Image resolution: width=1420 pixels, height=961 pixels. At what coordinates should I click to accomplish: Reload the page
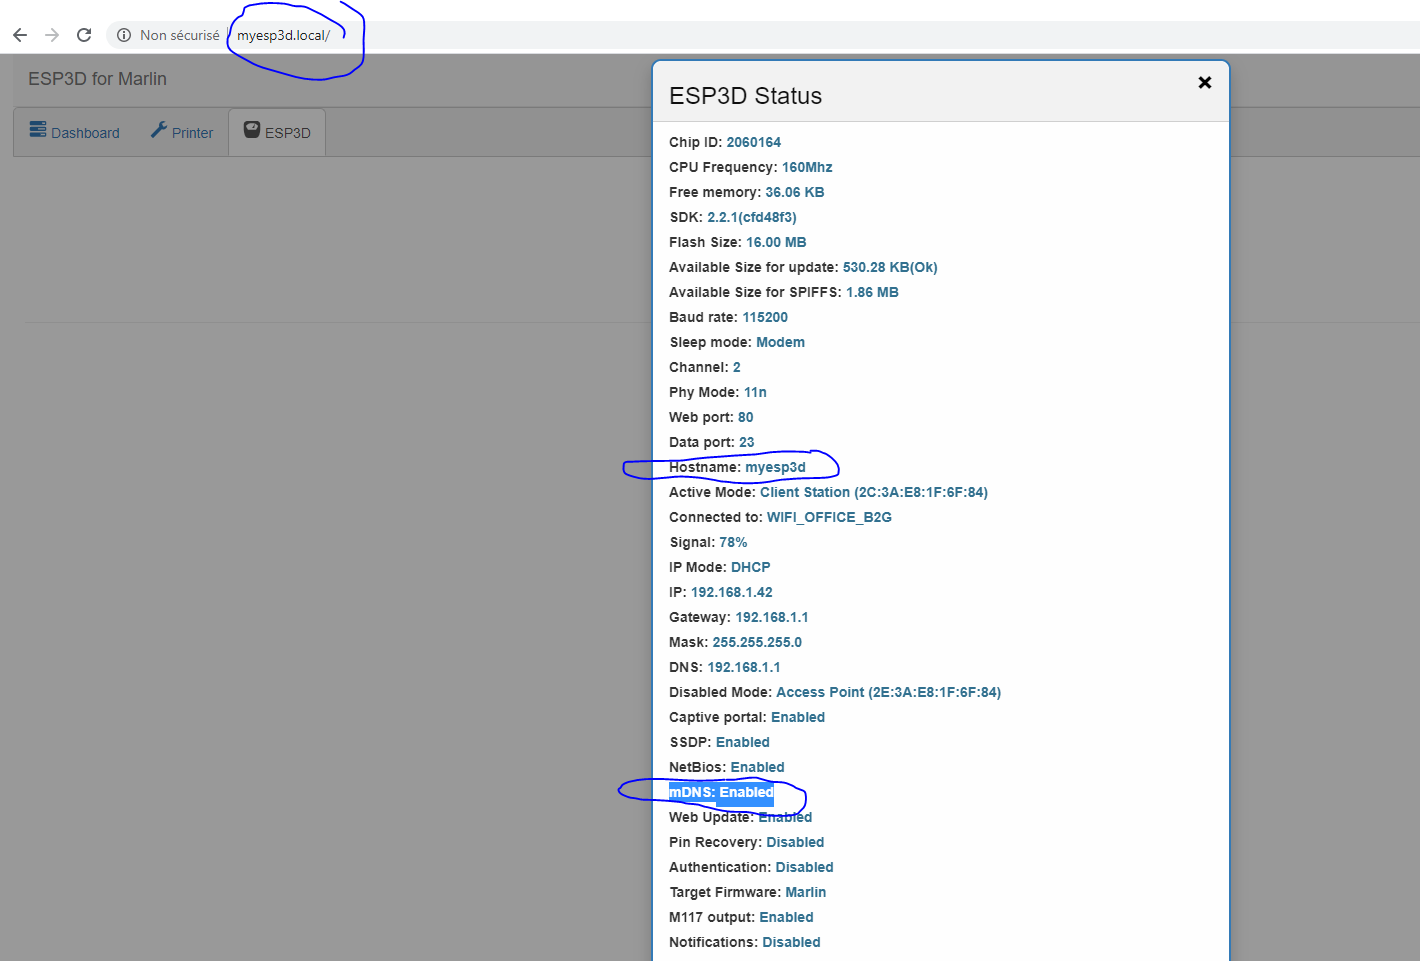[84, 34]
